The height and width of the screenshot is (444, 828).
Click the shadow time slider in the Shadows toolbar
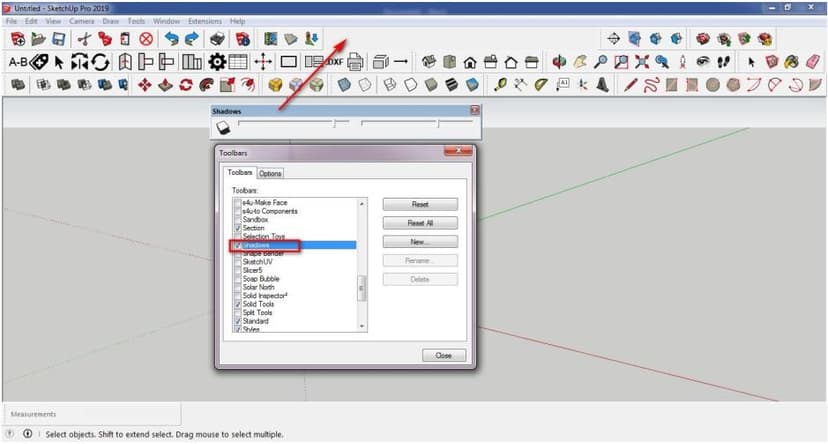tap(416, 123)
